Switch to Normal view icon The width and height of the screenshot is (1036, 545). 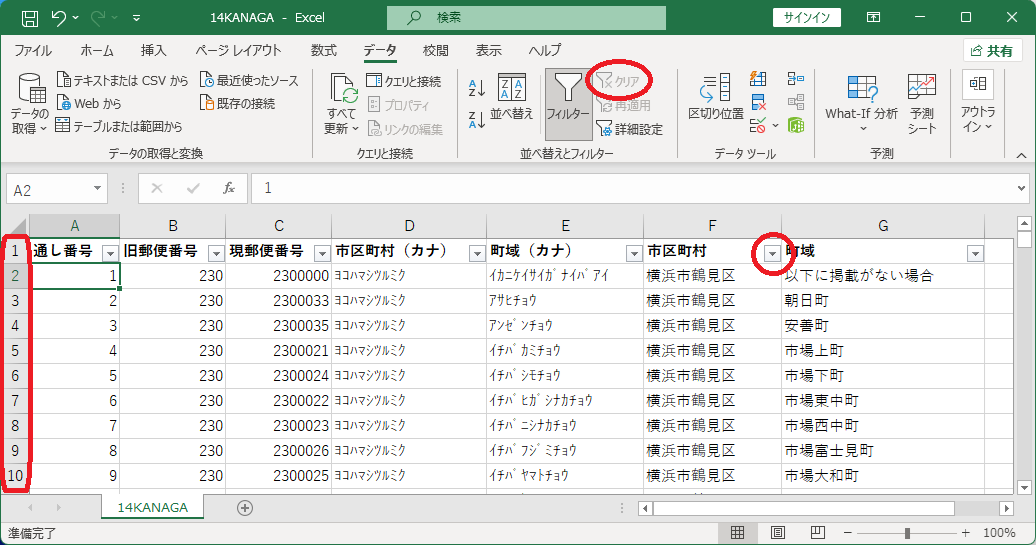tap(737, 532)
